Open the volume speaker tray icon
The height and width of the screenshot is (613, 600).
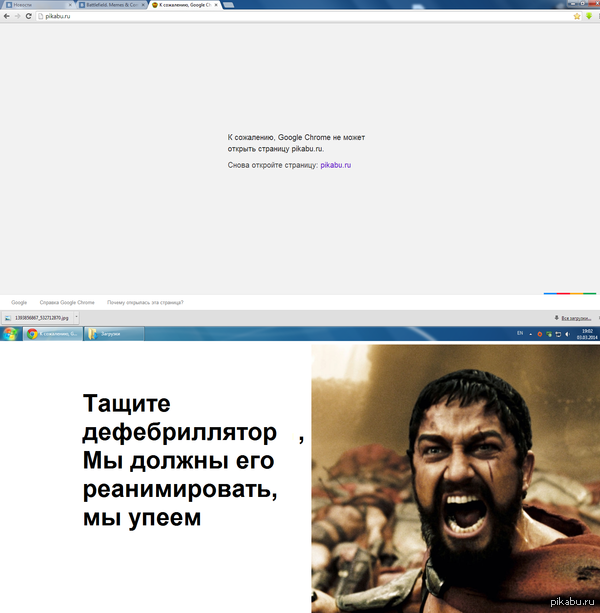[568, 334]
